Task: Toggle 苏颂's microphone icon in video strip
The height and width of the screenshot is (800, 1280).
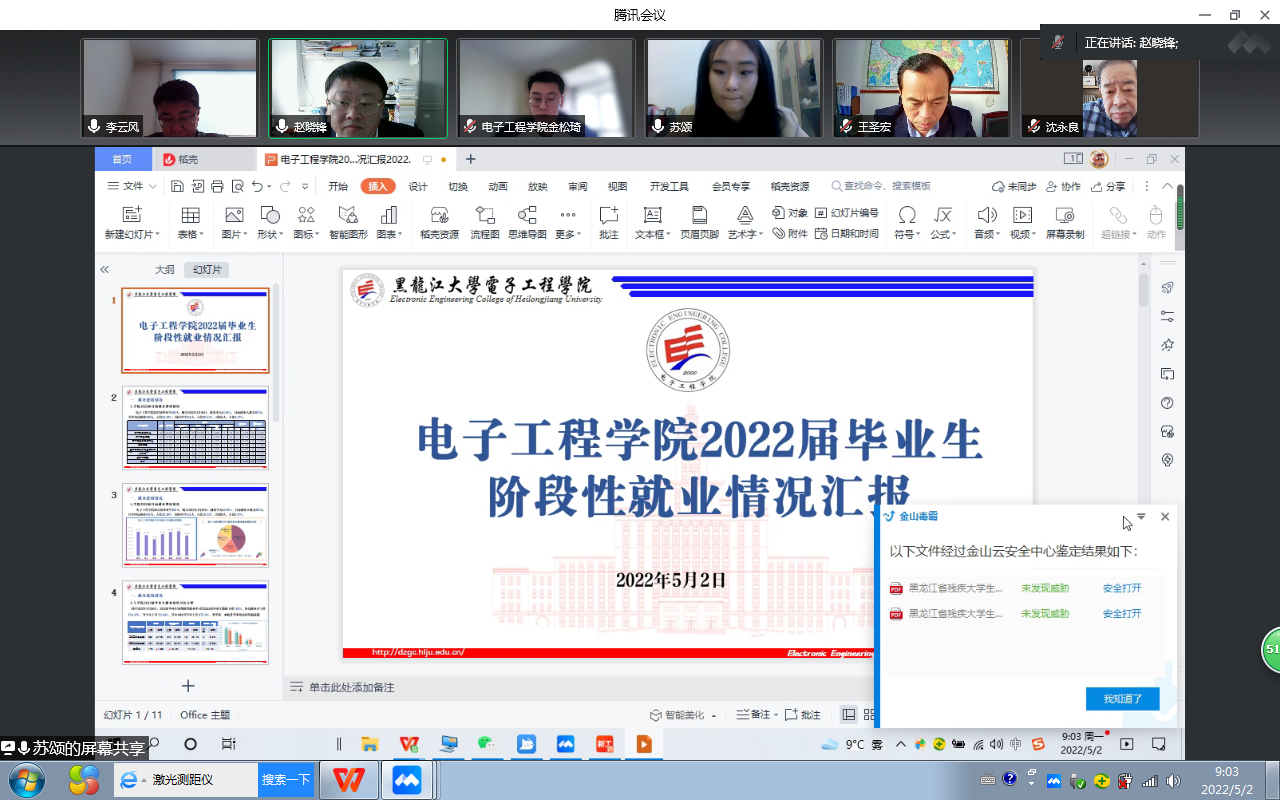Action: [658, 127]
